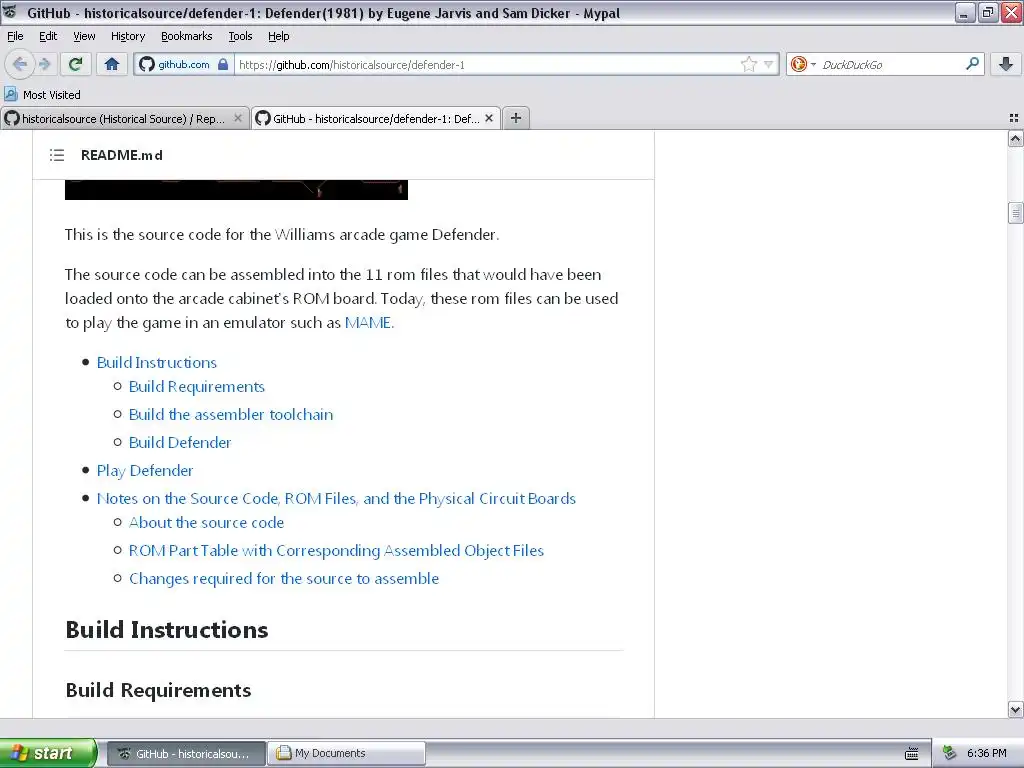The height and width of the screenshot is (768, 1024).
Task: Reload the current page
Action: (x=76, y=64)
